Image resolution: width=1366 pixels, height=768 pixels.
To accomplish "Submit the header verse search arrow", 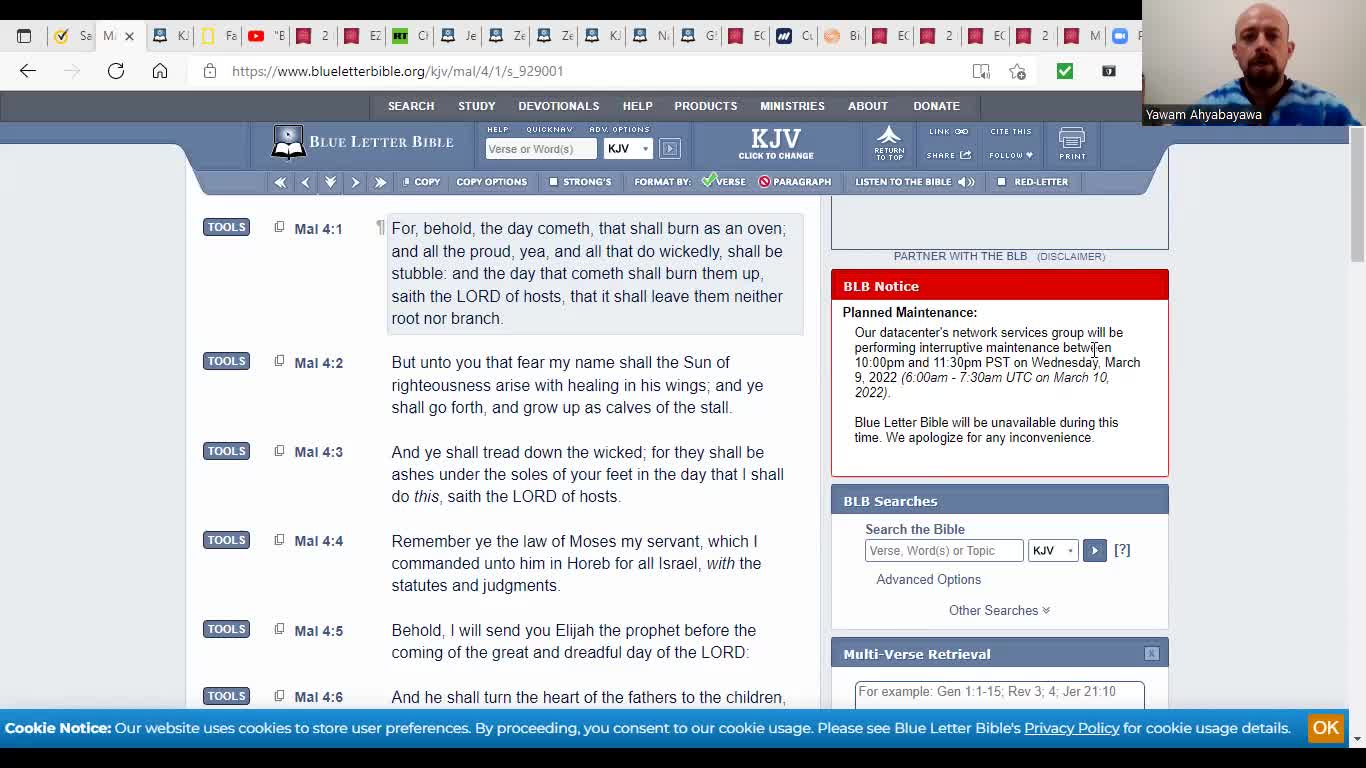I will 670,149.
